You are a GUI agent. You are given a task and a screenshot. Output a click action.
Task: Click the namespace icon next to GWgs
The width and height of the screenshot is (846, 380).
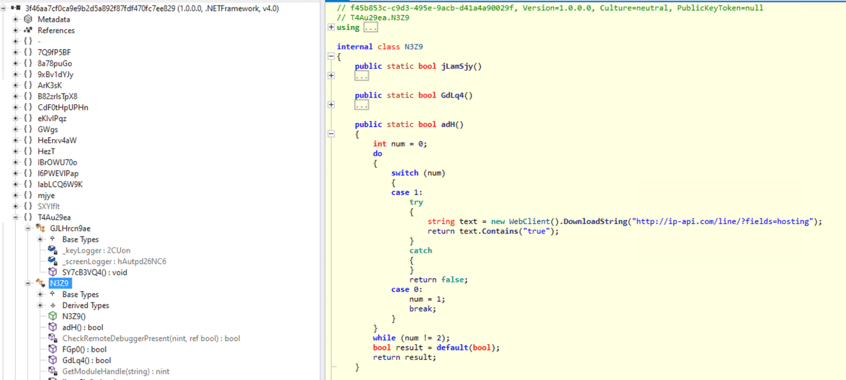pyautogui.click(x=28, y=130)
